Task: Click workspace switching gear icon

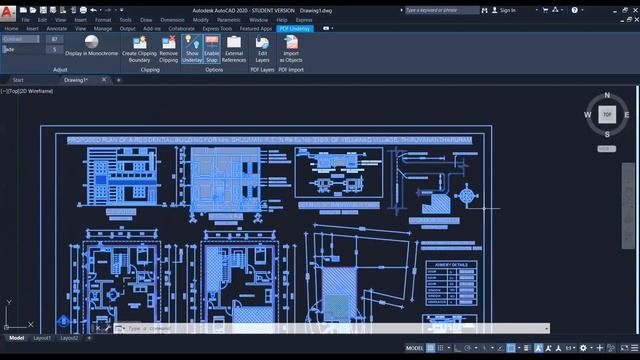Action: pyautogui.click(x=583, y=348)
